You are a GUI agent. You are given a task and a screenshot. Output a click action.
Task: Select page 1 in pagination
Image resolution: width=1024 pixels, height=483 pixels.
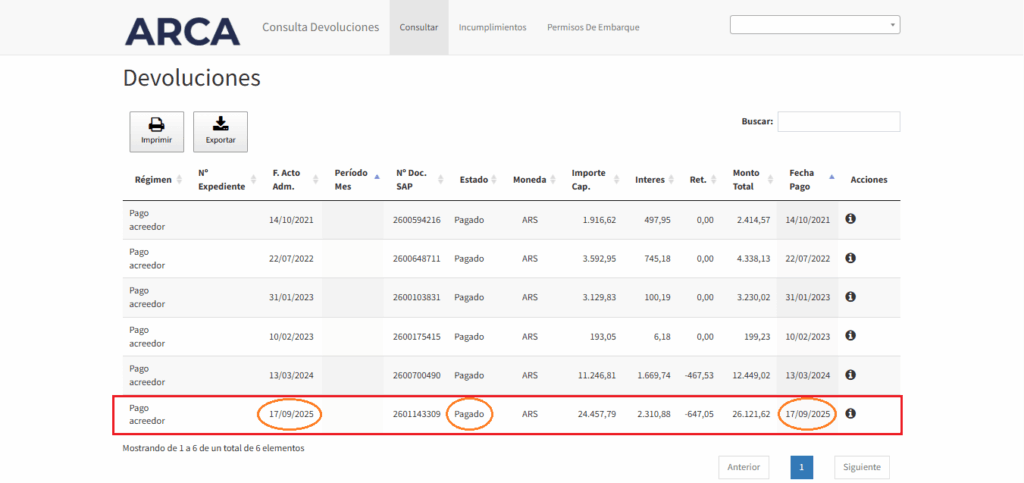801,467
